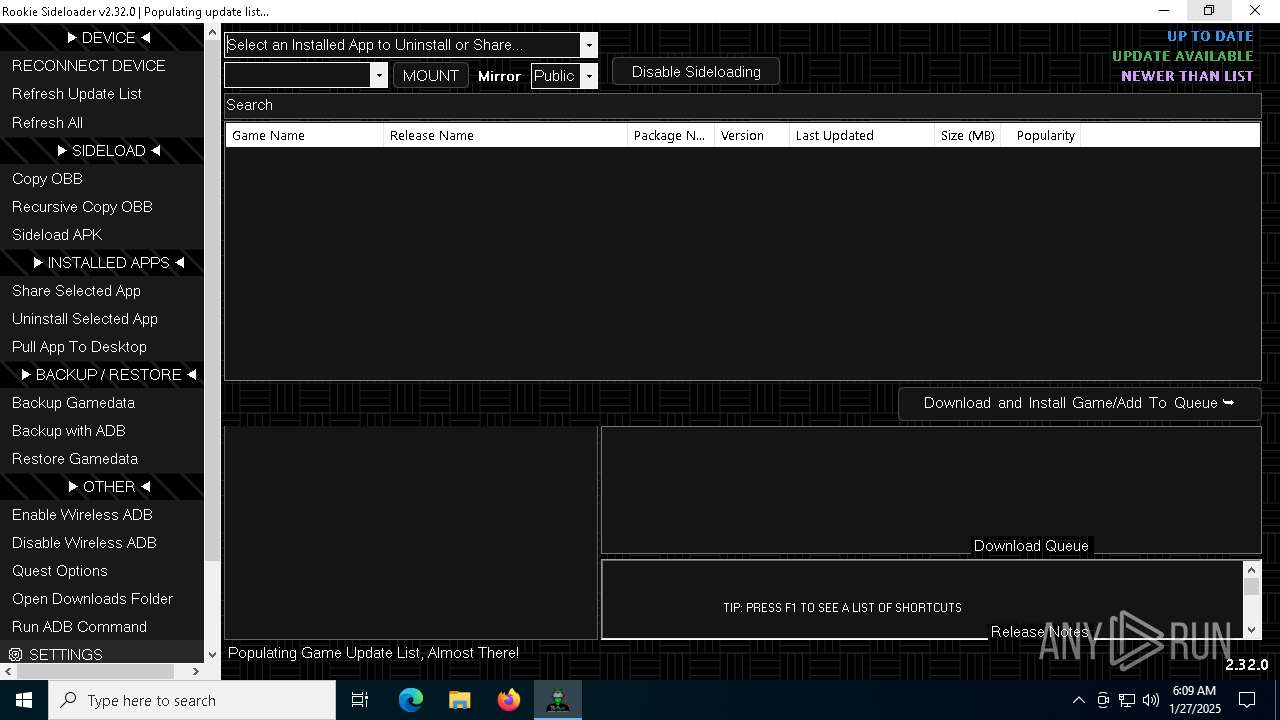
Task: Sort by Size (MB) column
Action: coord(967,135)
